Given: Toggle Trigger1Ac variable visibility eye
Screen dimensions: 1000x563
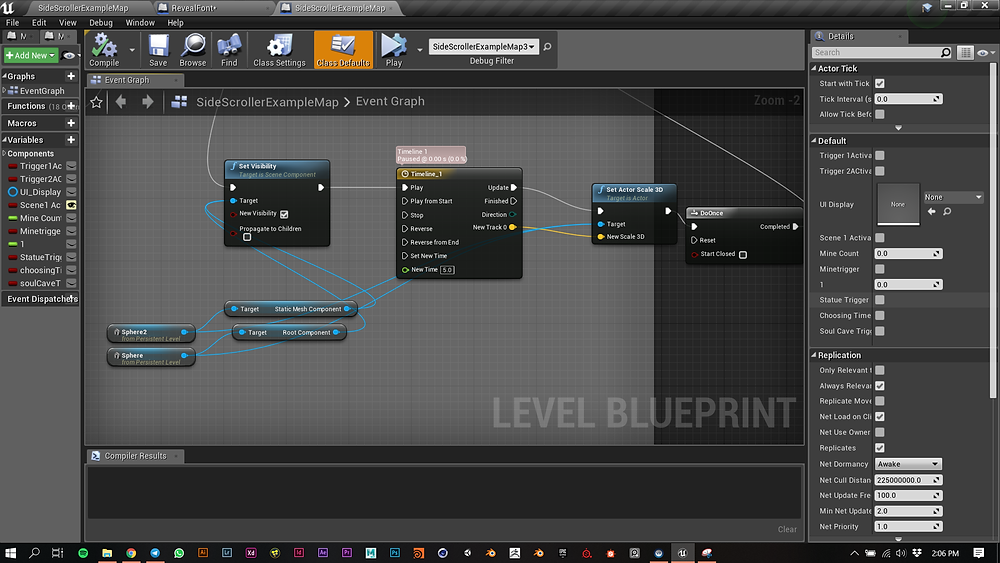Looking at the screenshot, I should point(71,166).
